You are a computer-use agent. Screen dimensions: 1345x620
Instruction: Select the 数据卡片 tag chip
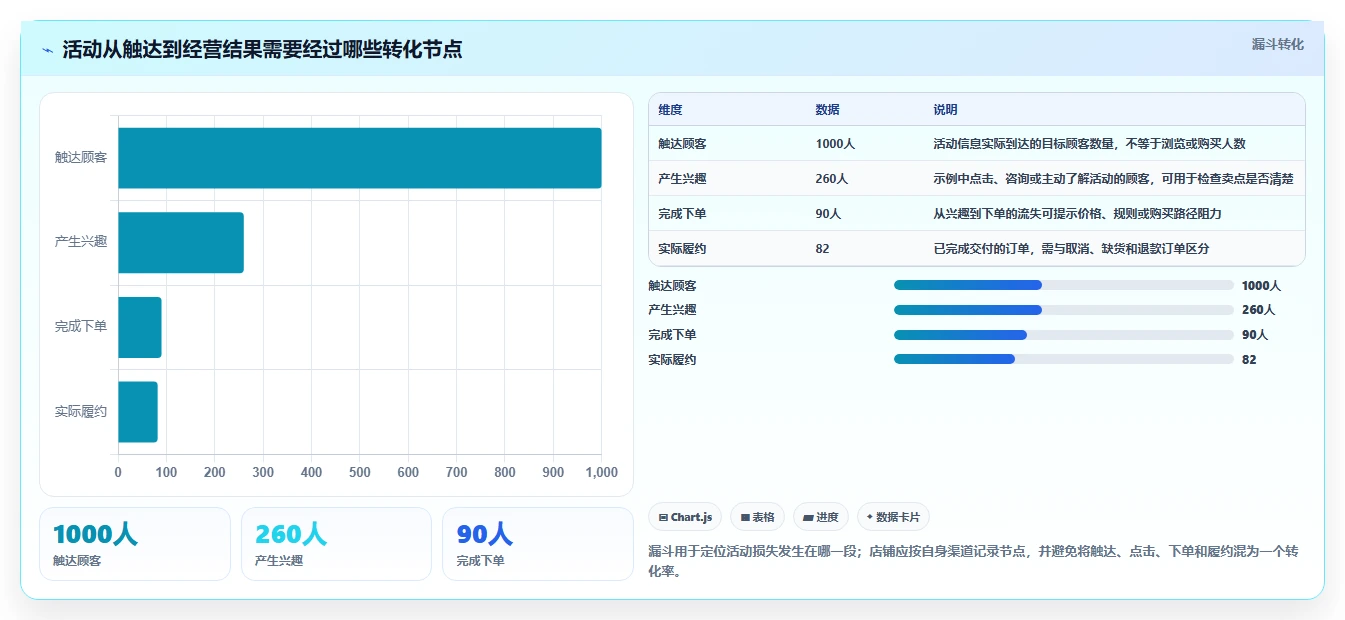tap(893, 517)
